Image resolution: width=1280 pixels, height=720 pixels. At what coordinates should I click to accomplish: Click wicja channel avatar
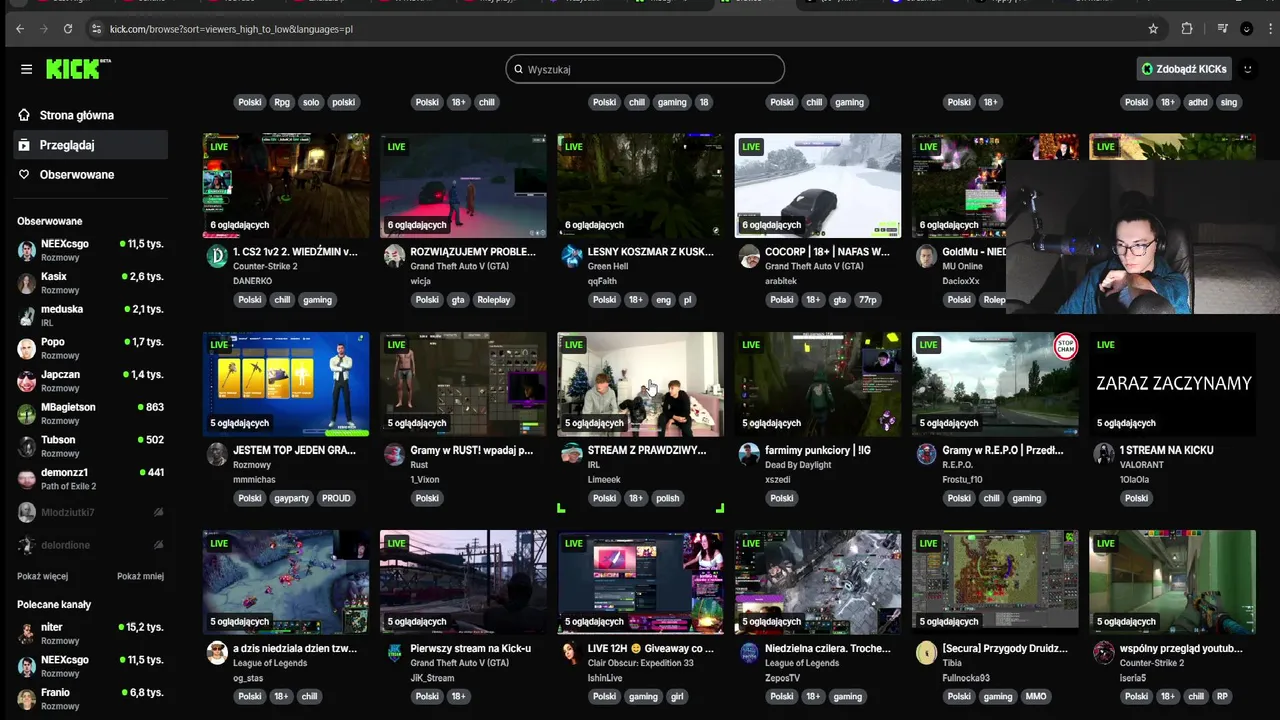coord(394,257)
